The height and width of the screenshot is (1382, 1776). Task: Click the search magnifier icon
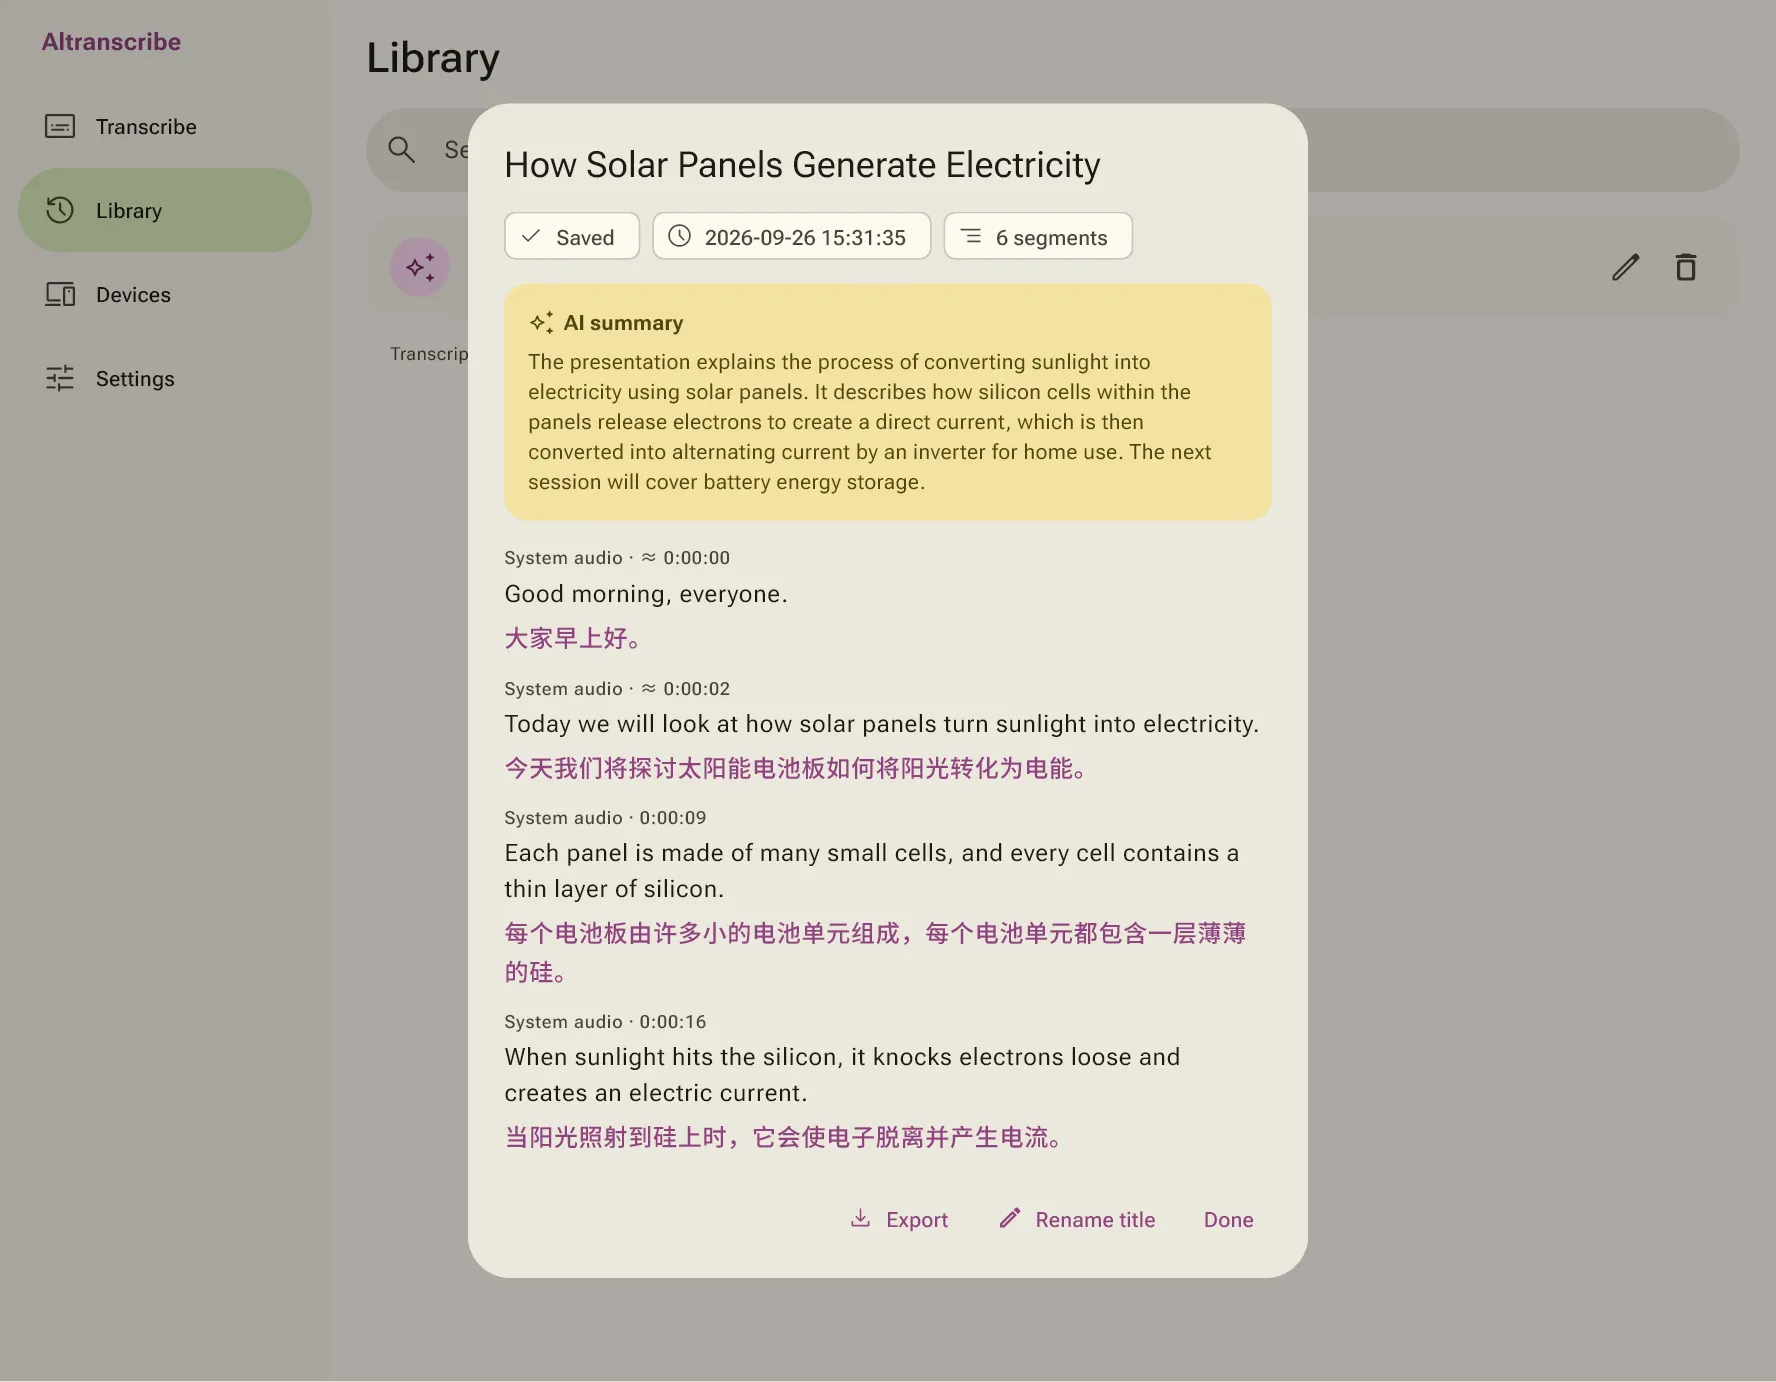[402, 150]
